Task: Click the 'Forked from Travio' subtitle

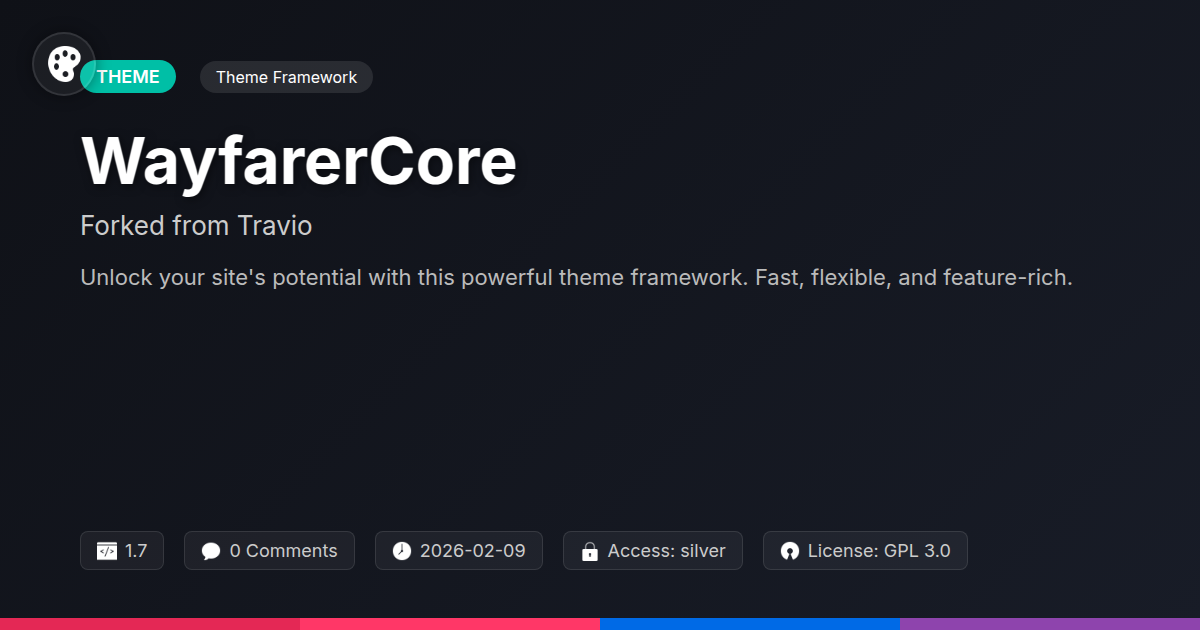Action: [x=196, y=226]
